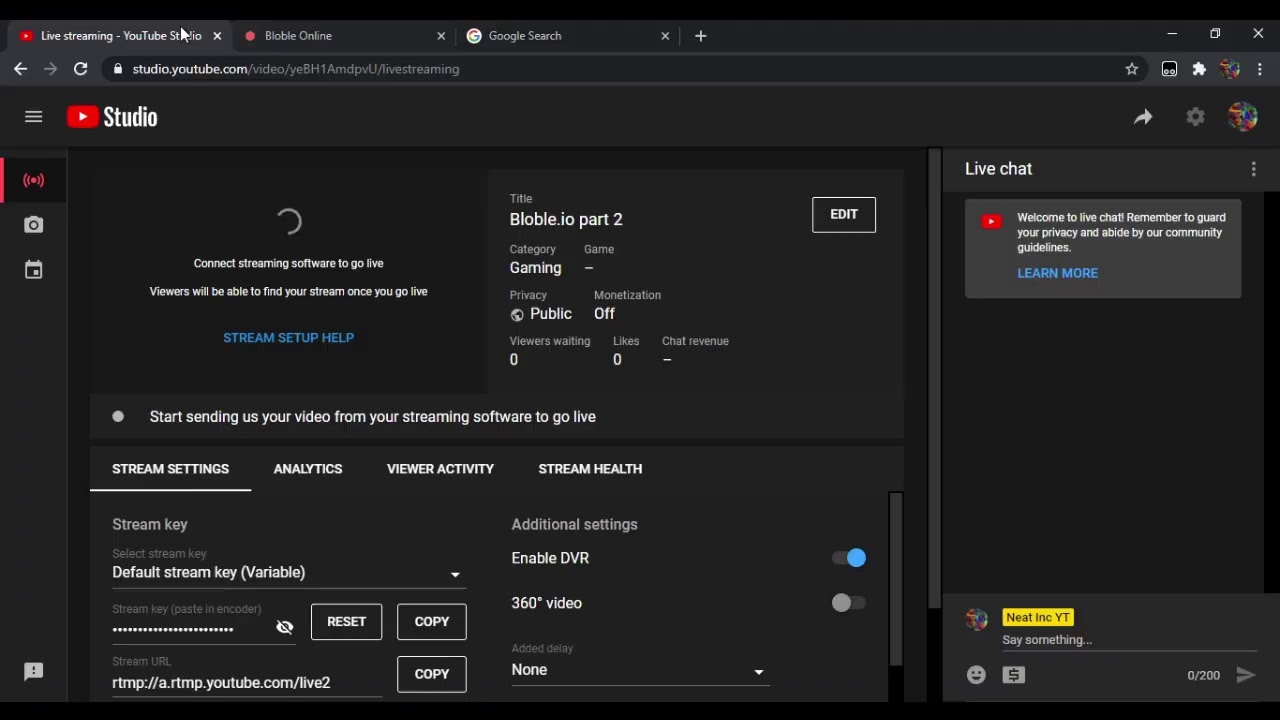Go back to the previous page
Image resolution: width=1280 pixels, height=720 pixels.
click(x=21, y=69)
